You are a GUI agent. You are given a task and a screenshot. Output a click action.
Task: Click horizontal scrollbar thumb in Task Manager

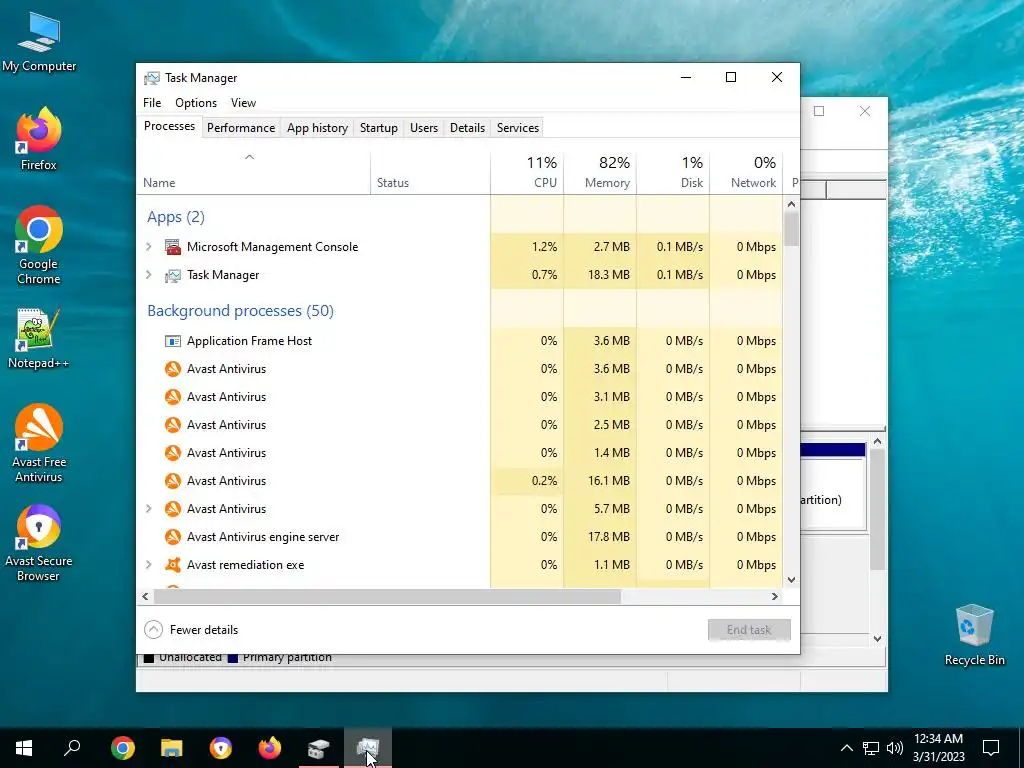click(x=387, y=596)
